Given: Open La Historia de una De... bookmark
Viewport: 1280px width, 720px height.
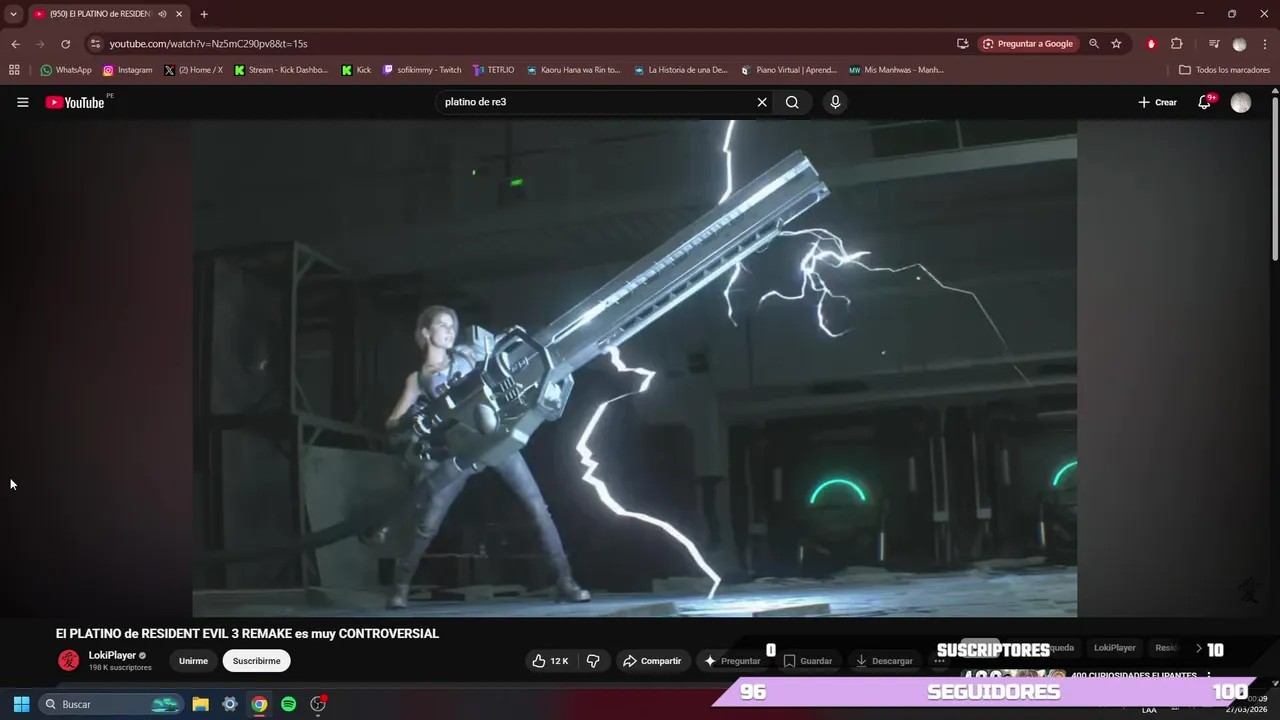Looking at the screenshot, I should click(x=680, y=70).
